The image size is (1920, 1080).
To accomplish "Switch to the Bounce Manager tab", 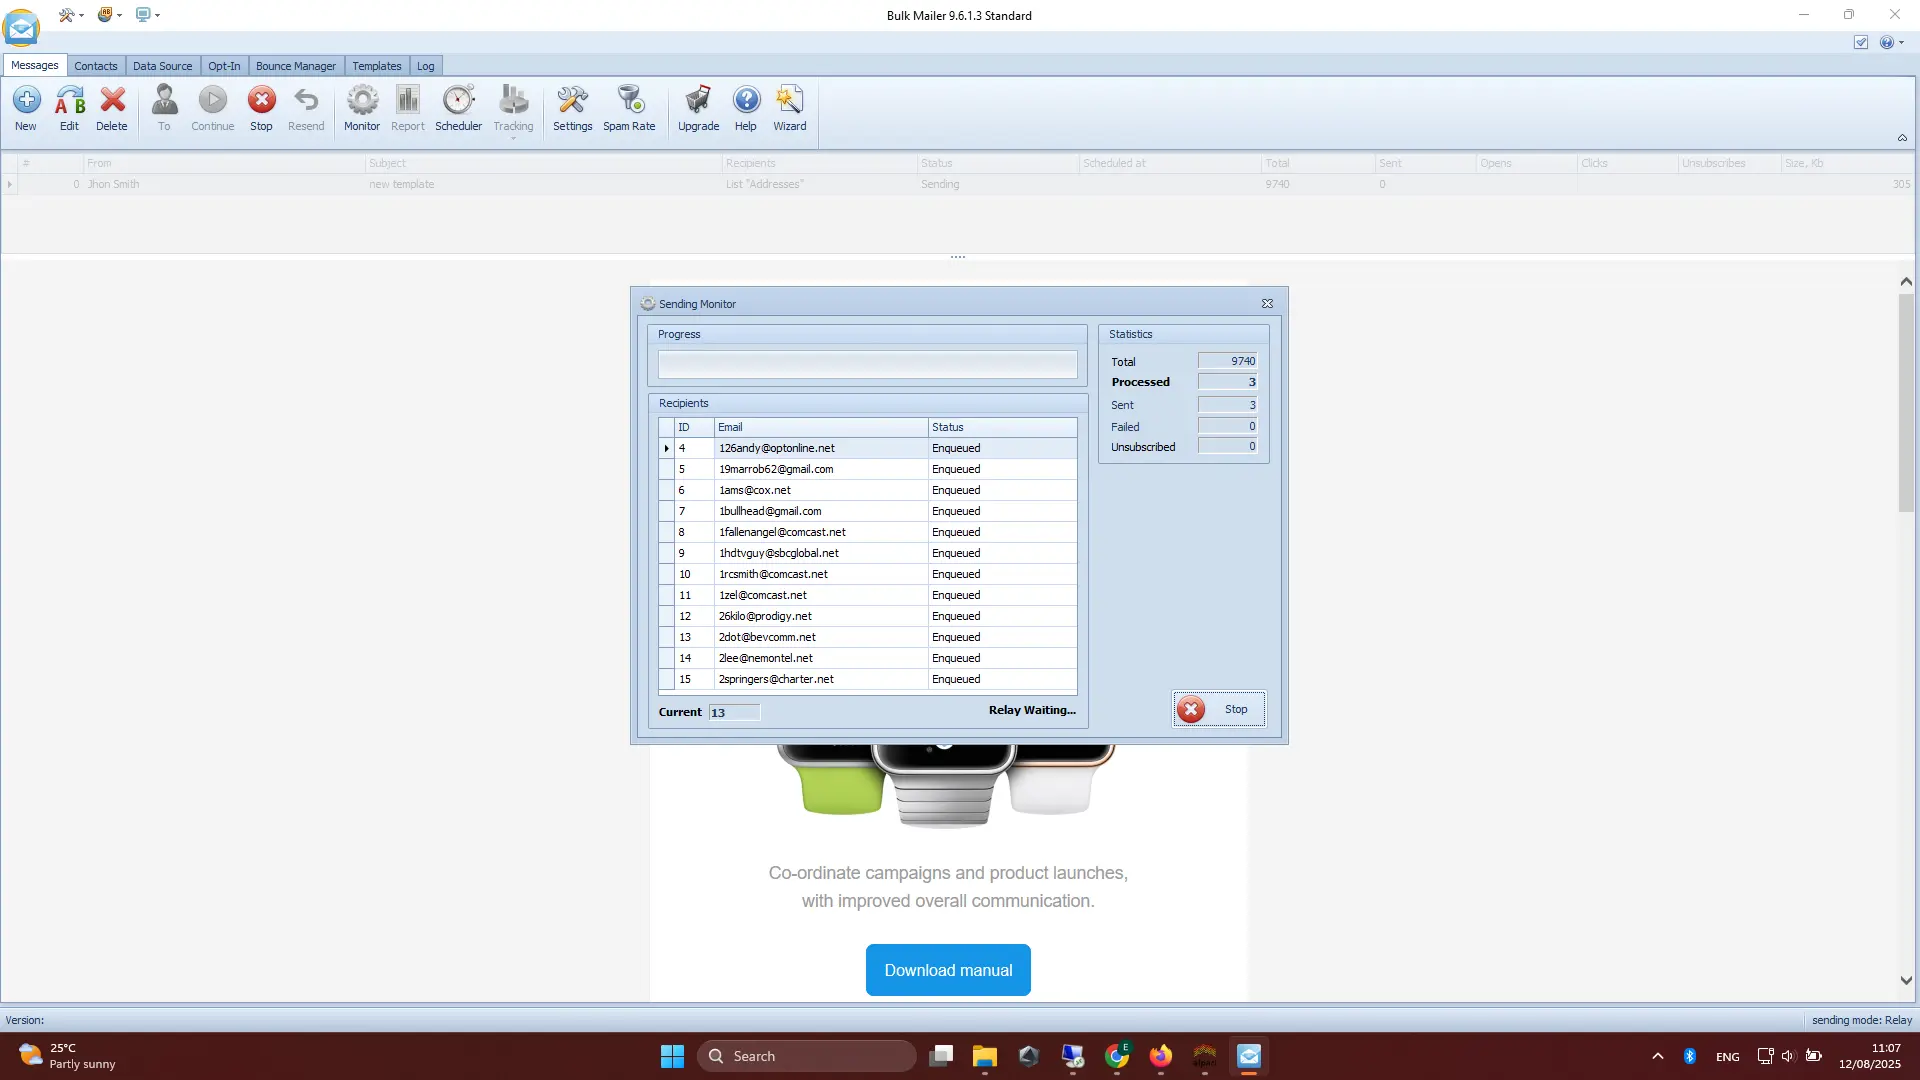I will [296, 66].
